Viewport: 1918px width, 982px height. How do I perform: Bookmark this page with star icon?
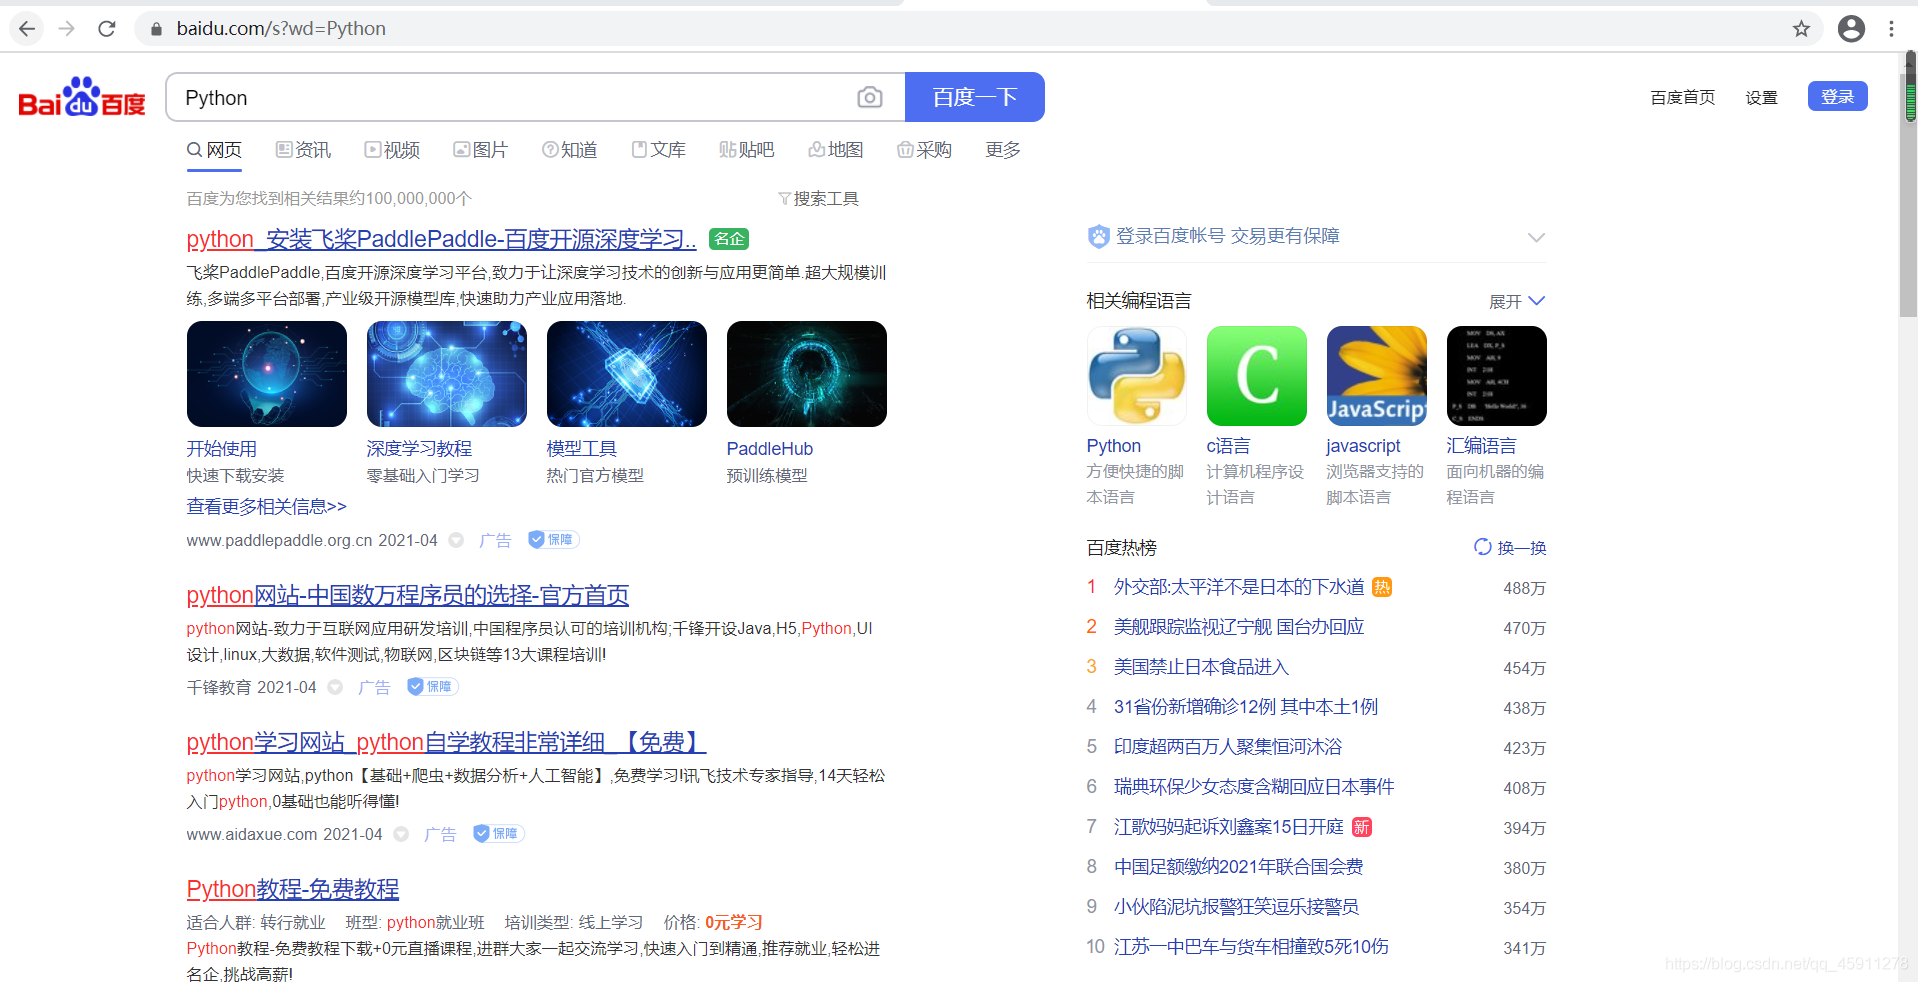point(1801,29)
